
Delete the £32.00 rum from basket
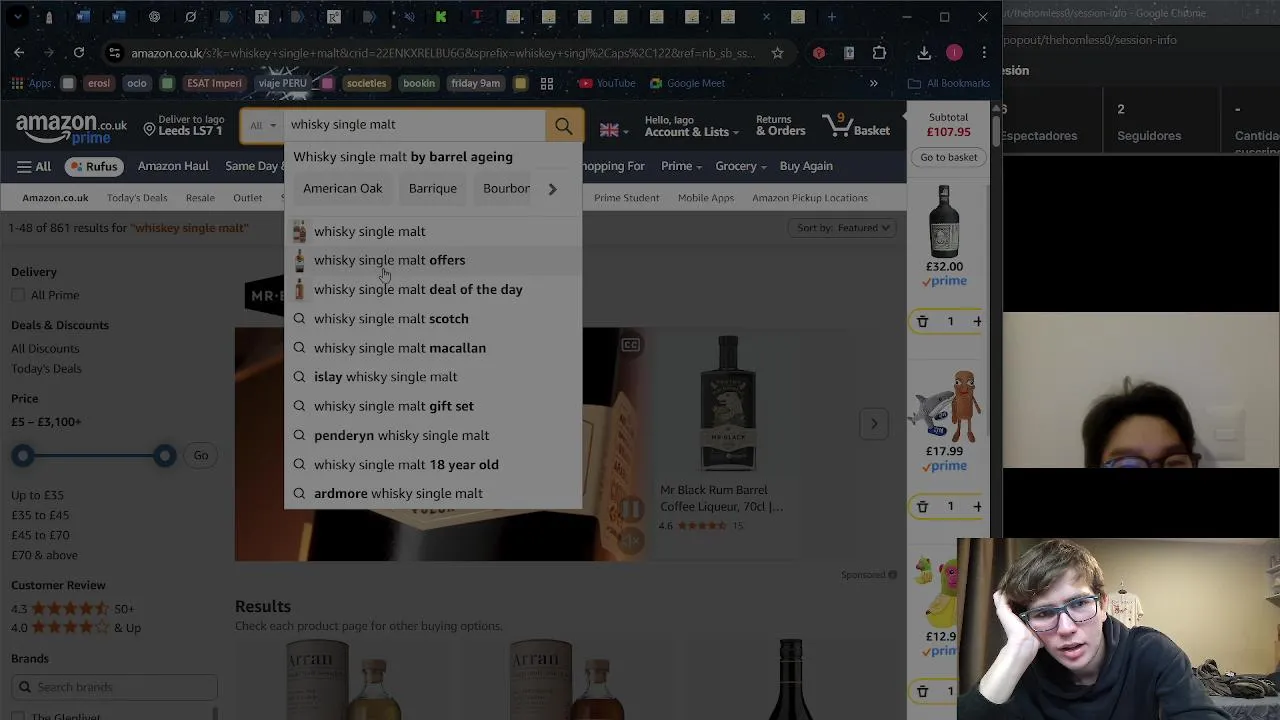coord(922,321)
